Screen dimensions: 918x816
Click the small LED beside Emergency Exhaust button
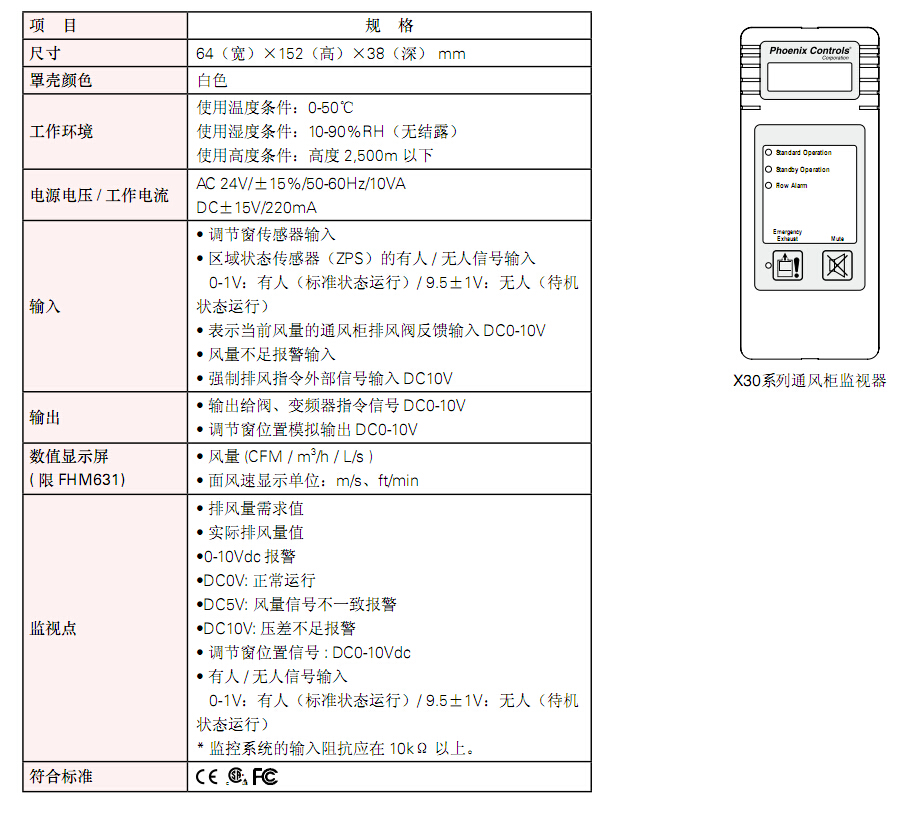pyautogui.click(x=768, y=267)
